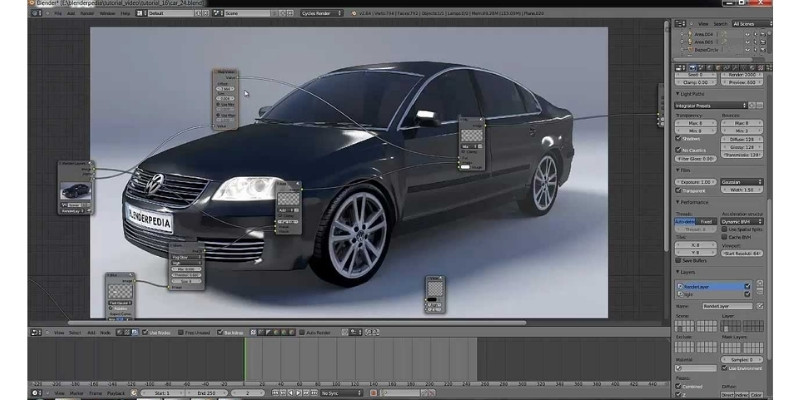Open the Node menu in node editor

pos(105,332)
